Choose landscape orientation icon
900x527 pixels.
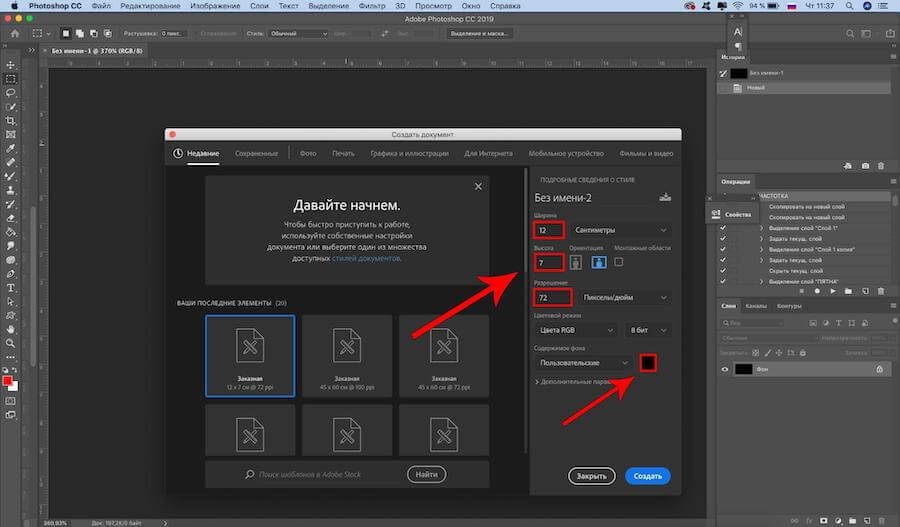598,263
